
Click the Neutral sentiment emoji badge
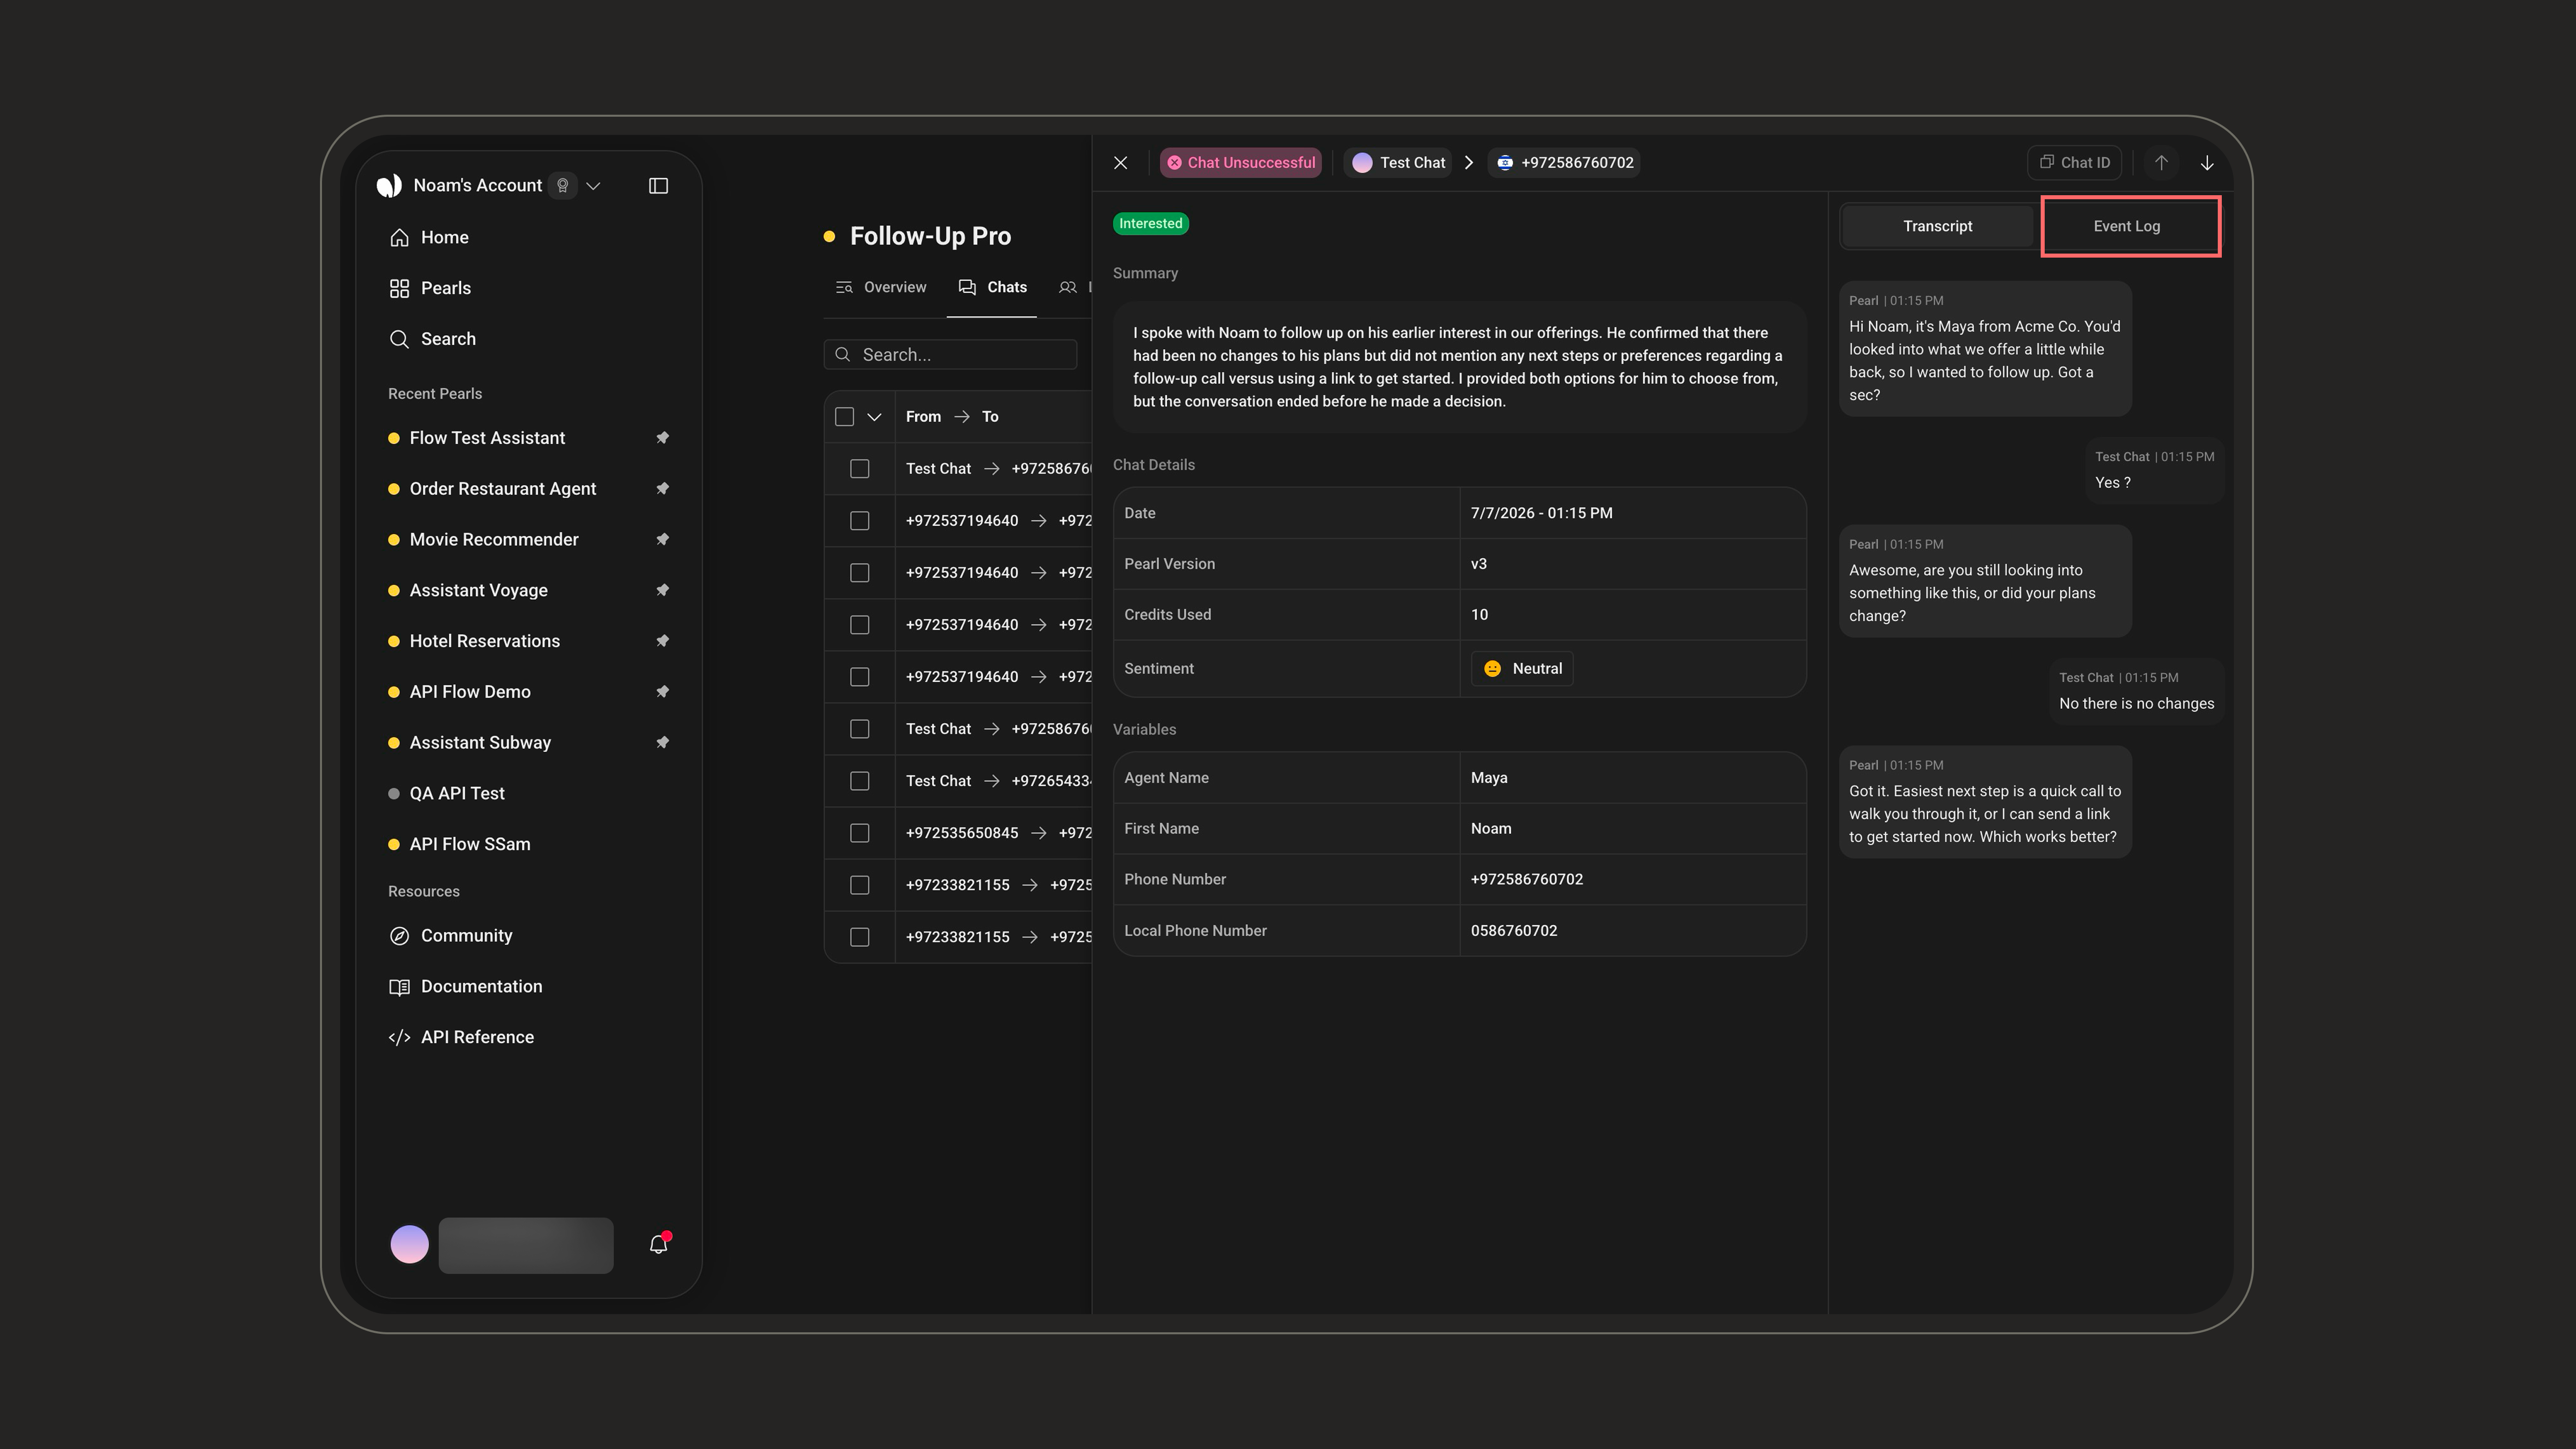(1522, 669)
